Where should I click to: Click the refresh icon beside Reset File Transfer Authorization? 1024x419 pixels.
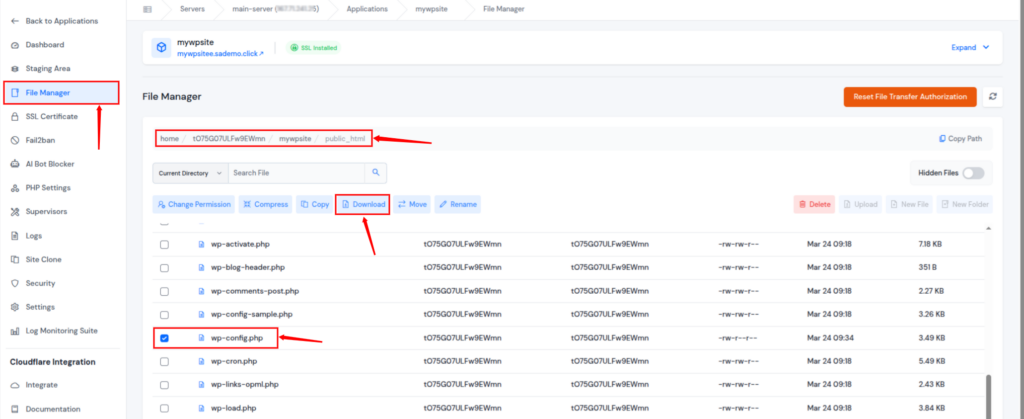click(x=993, y=97)
